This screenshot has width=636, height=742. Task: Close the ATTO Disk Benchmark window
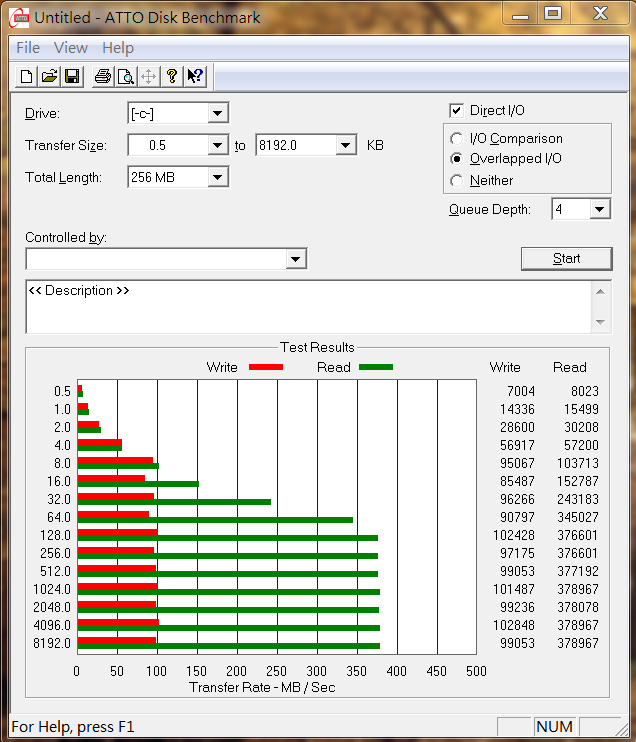click(600, 13)
